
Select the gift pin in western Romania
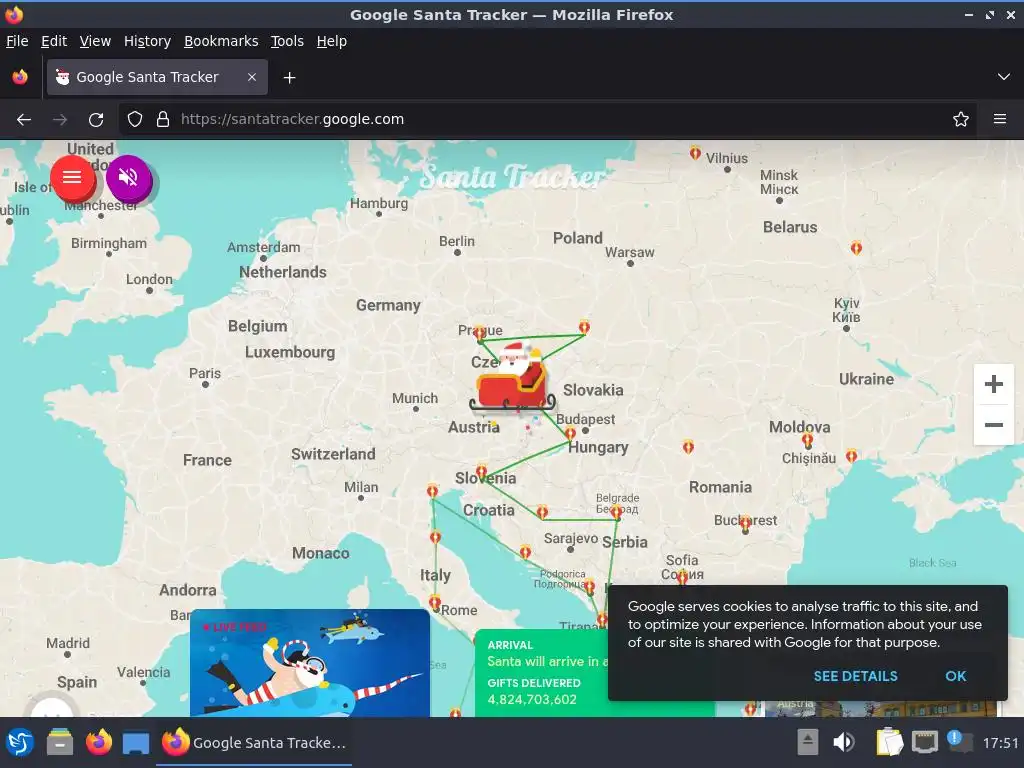[x=688, y=447]
